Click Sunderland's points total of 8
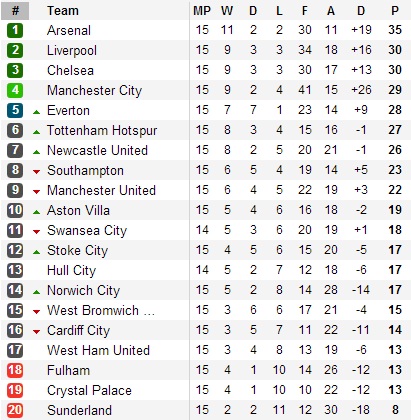 pyautogui.click(x=395, y=410)
